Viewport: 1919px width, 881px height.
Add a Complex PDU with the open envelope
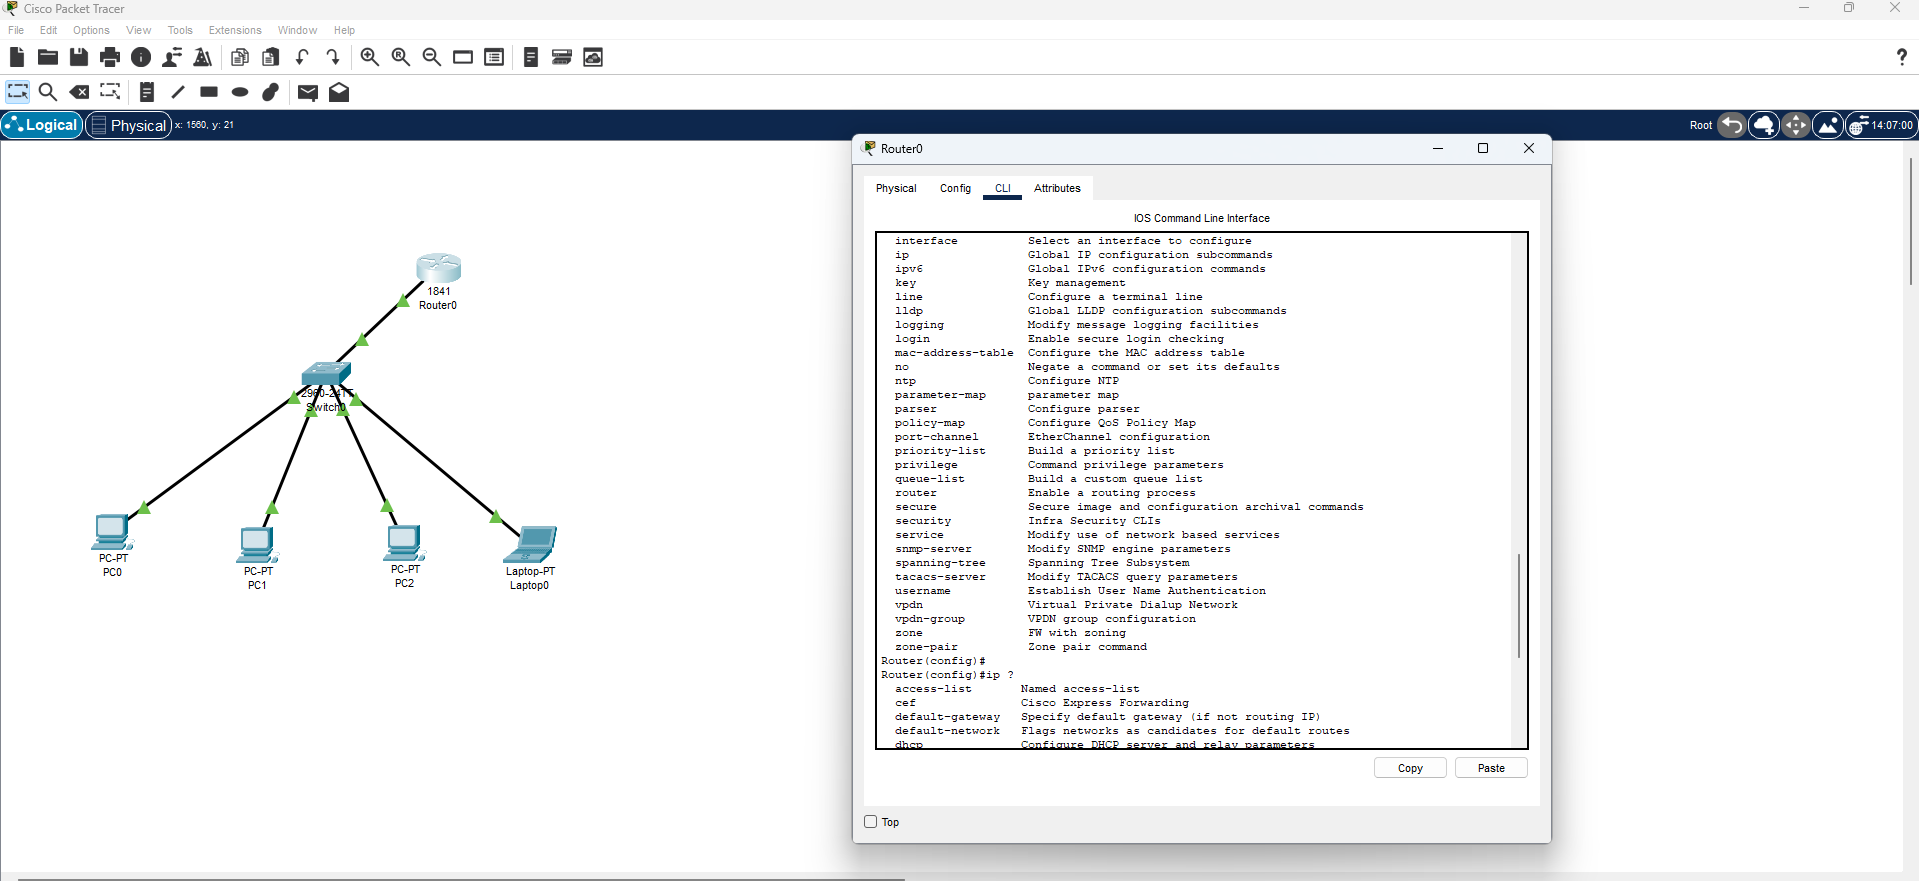click(x=339, y=92)
